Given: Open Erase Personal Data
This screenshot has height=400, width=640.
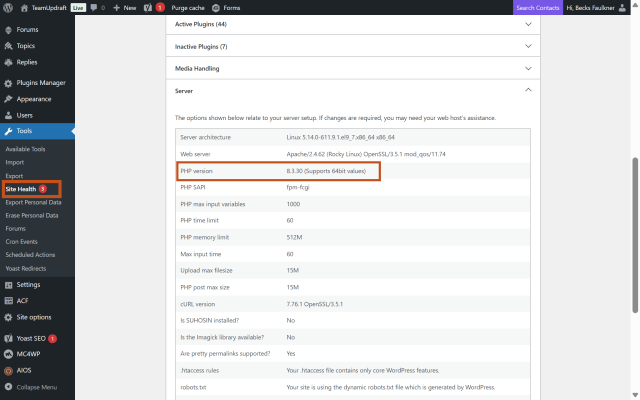Looking at the screenshot, I should coord(32,216).
